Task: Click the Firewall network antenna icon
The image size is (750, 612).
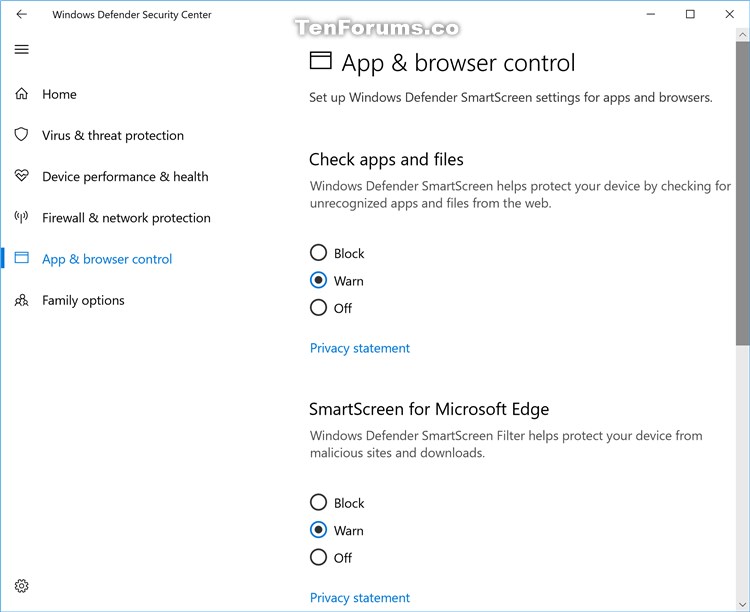Action: 21,217
